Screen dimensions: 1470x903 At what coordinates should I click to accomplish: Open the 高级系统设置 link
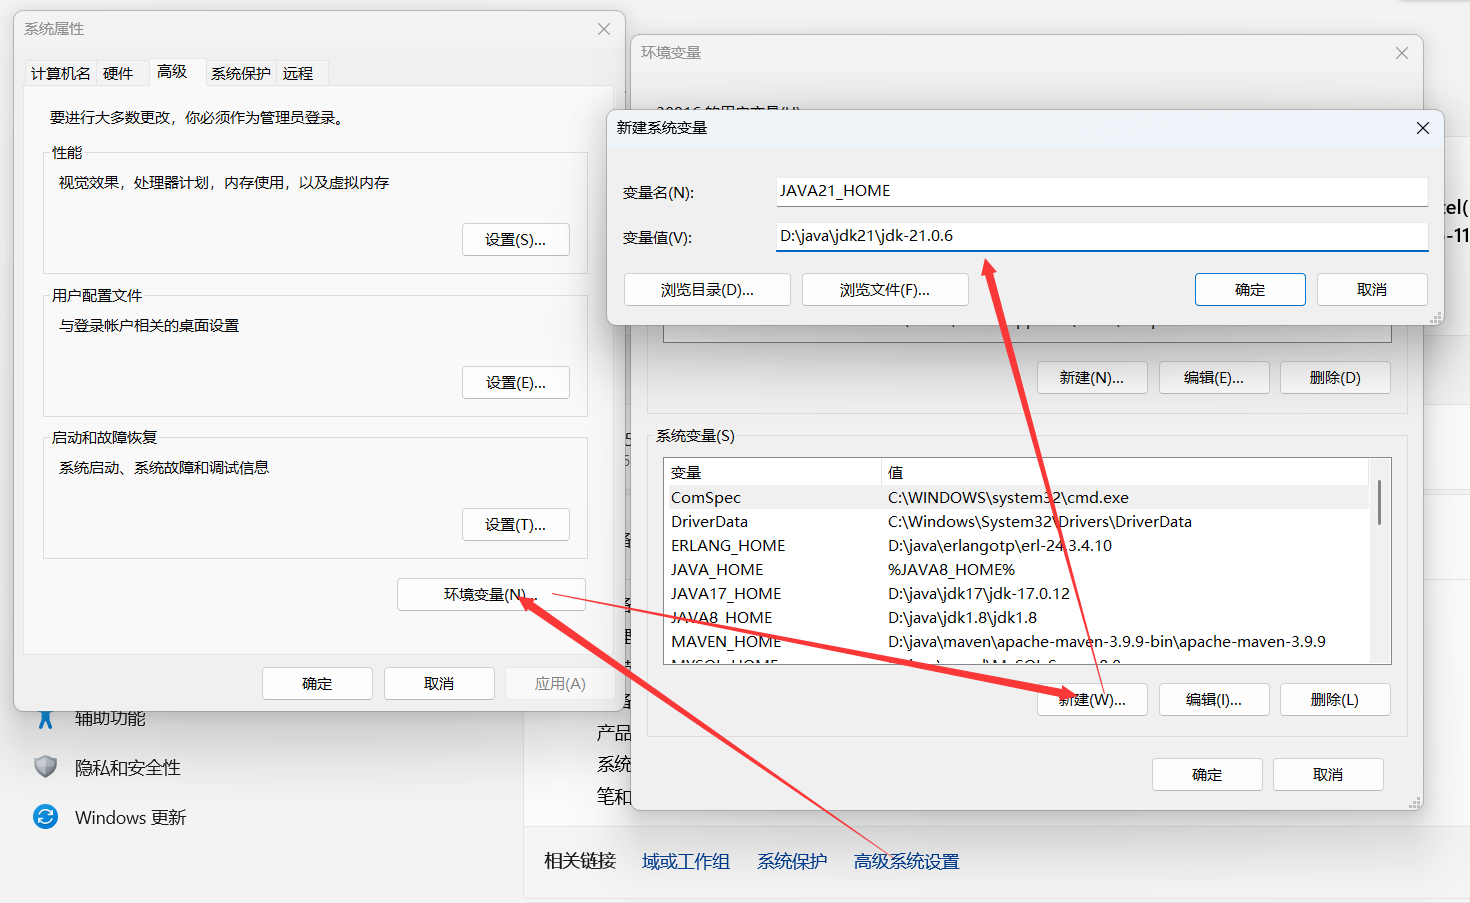click(905, 861)
